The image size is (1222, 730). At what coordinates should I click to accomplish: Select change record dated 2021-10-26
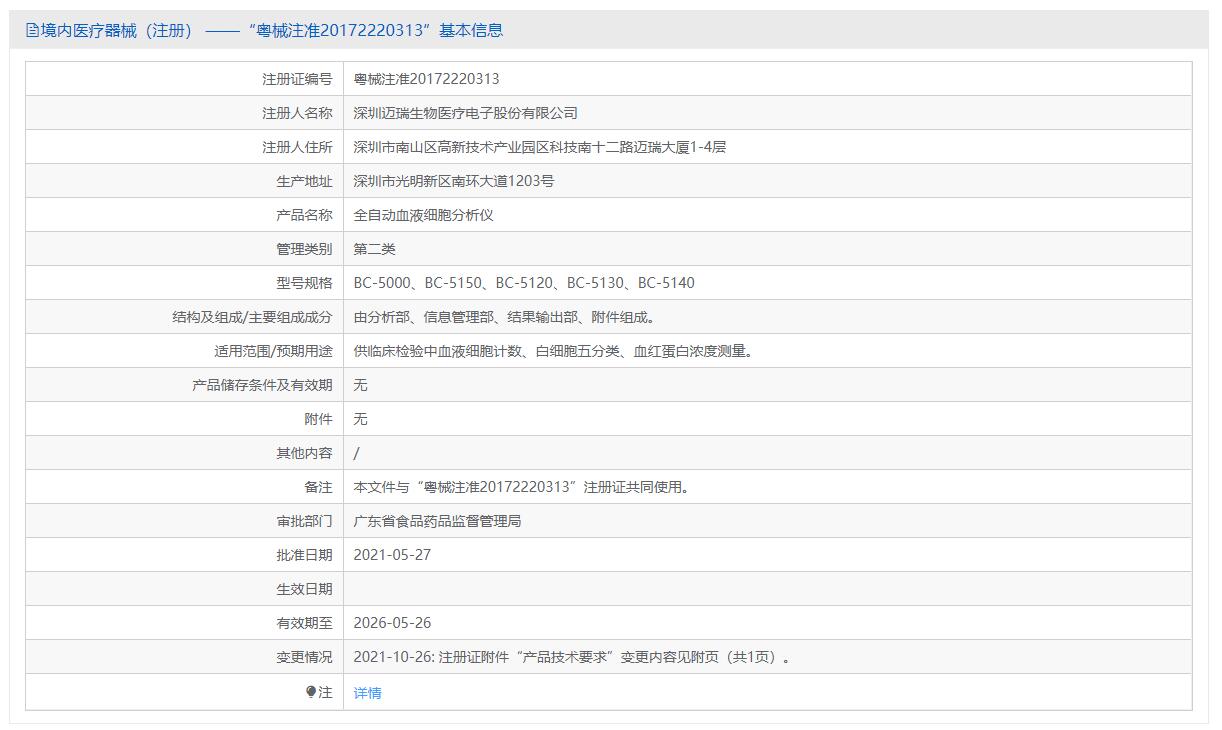[x=573, y=657]
